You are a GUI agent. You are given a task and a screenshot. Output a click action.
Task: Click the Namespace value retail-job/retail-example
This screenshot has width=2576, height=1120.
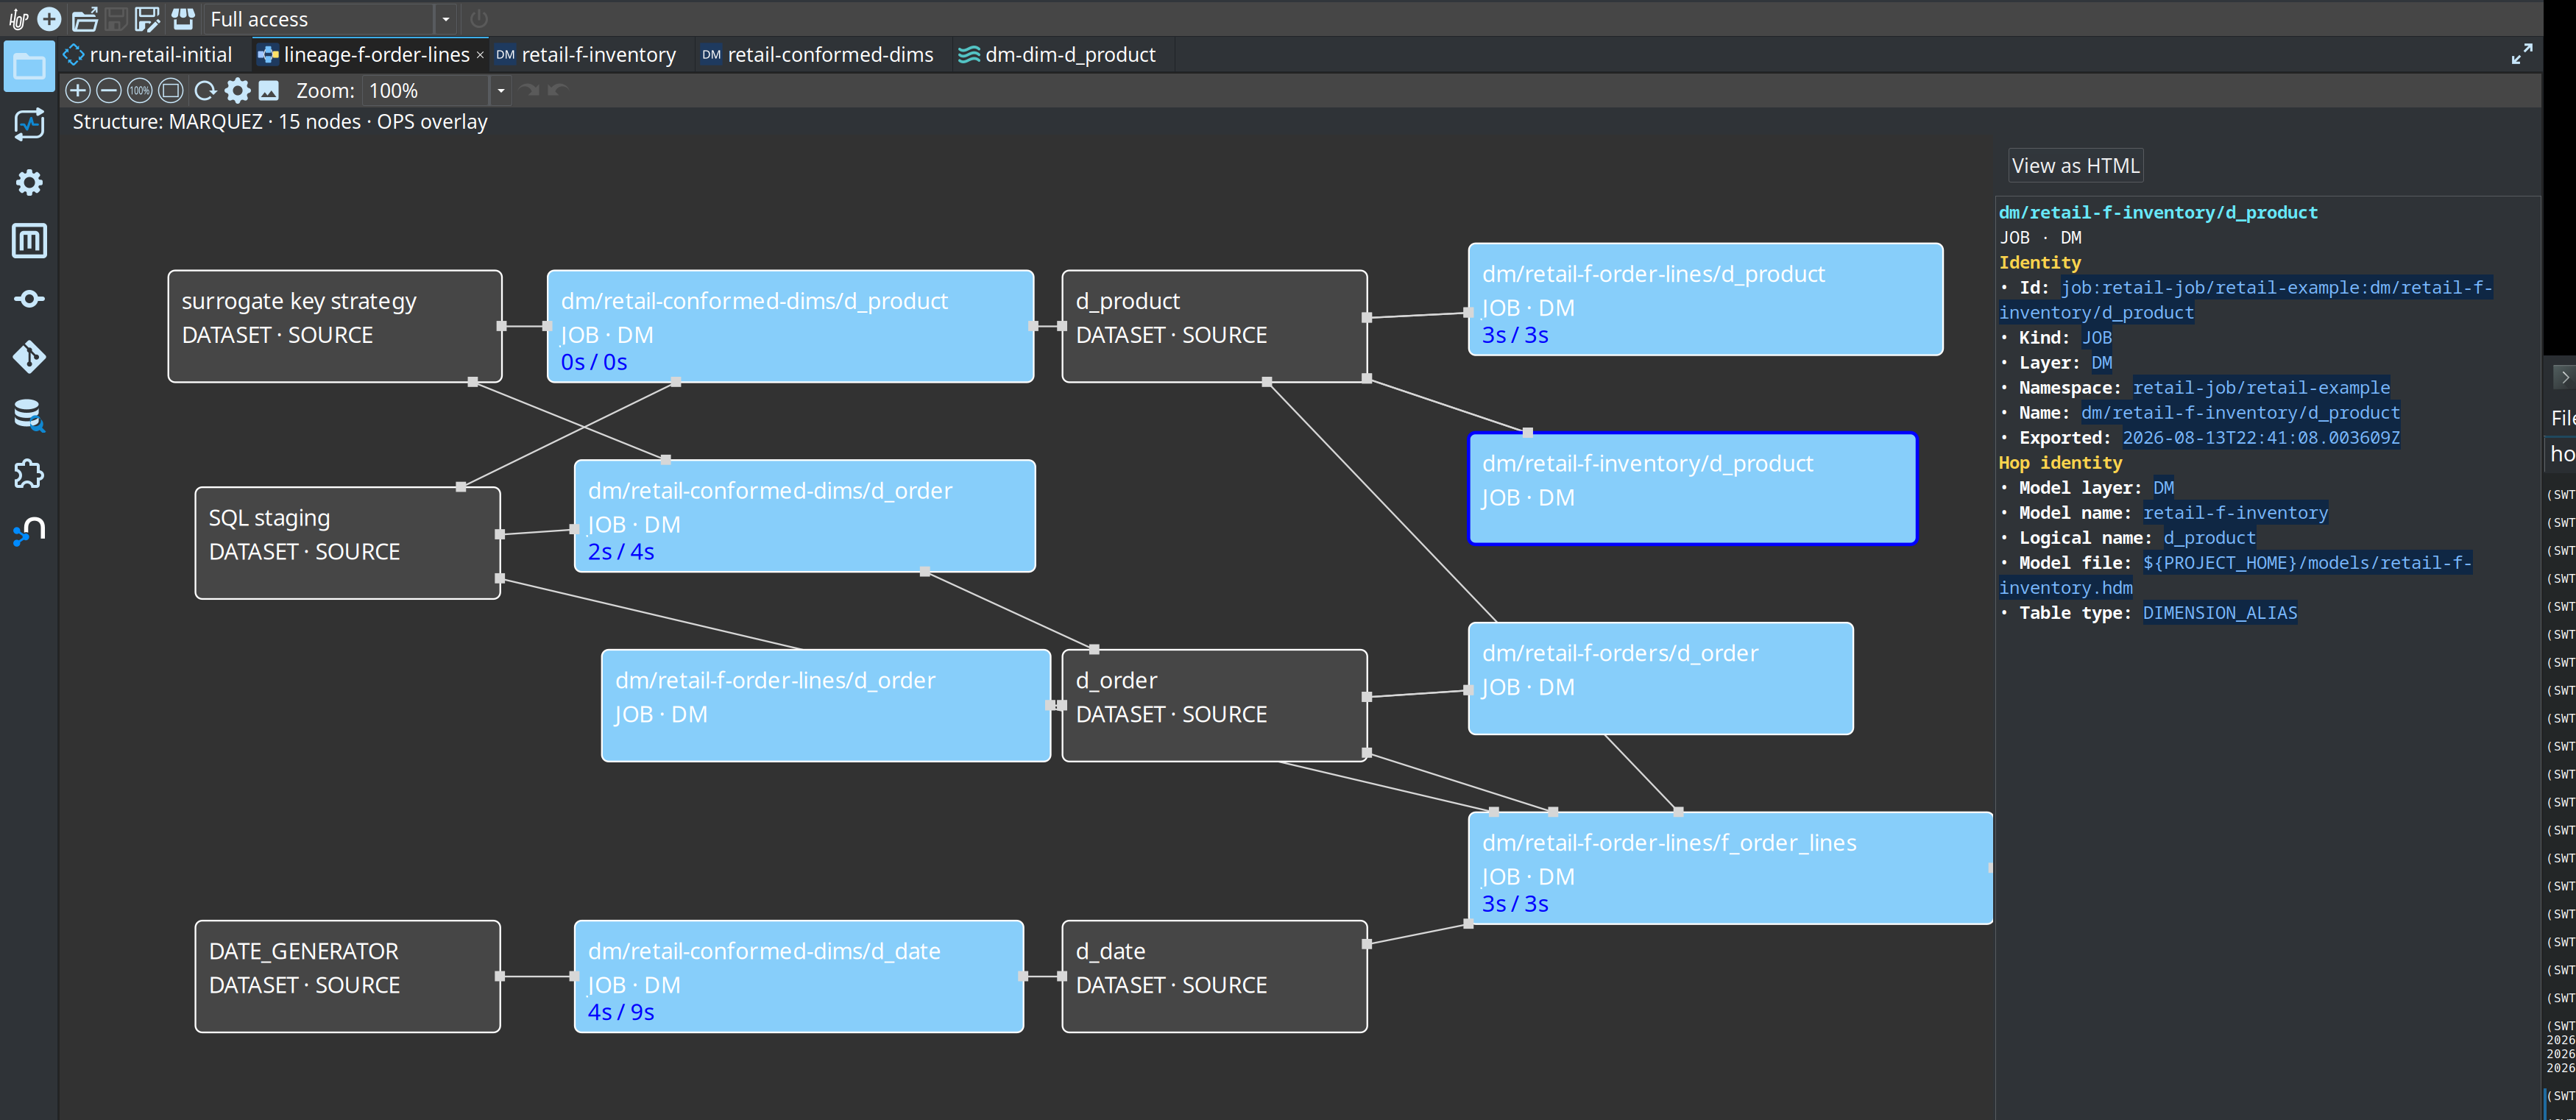coord(2261,388)
